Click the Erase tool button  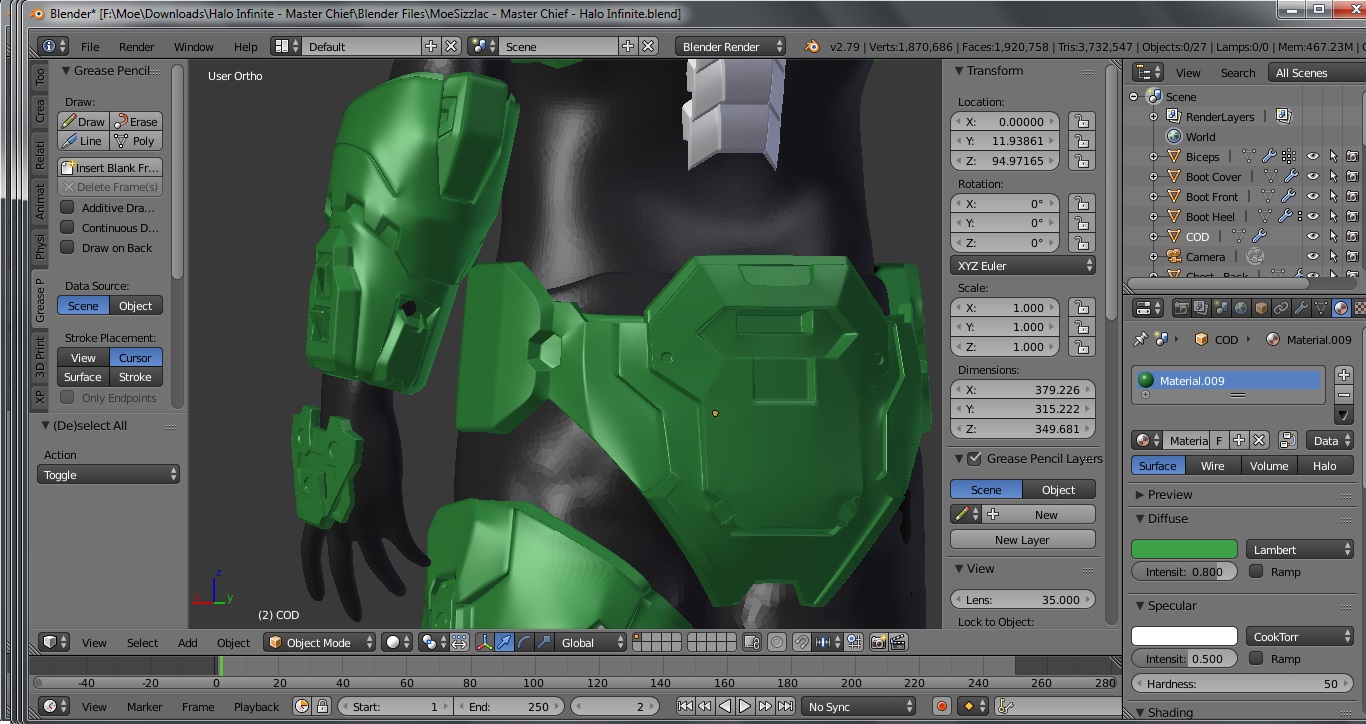tap(136, 121)
